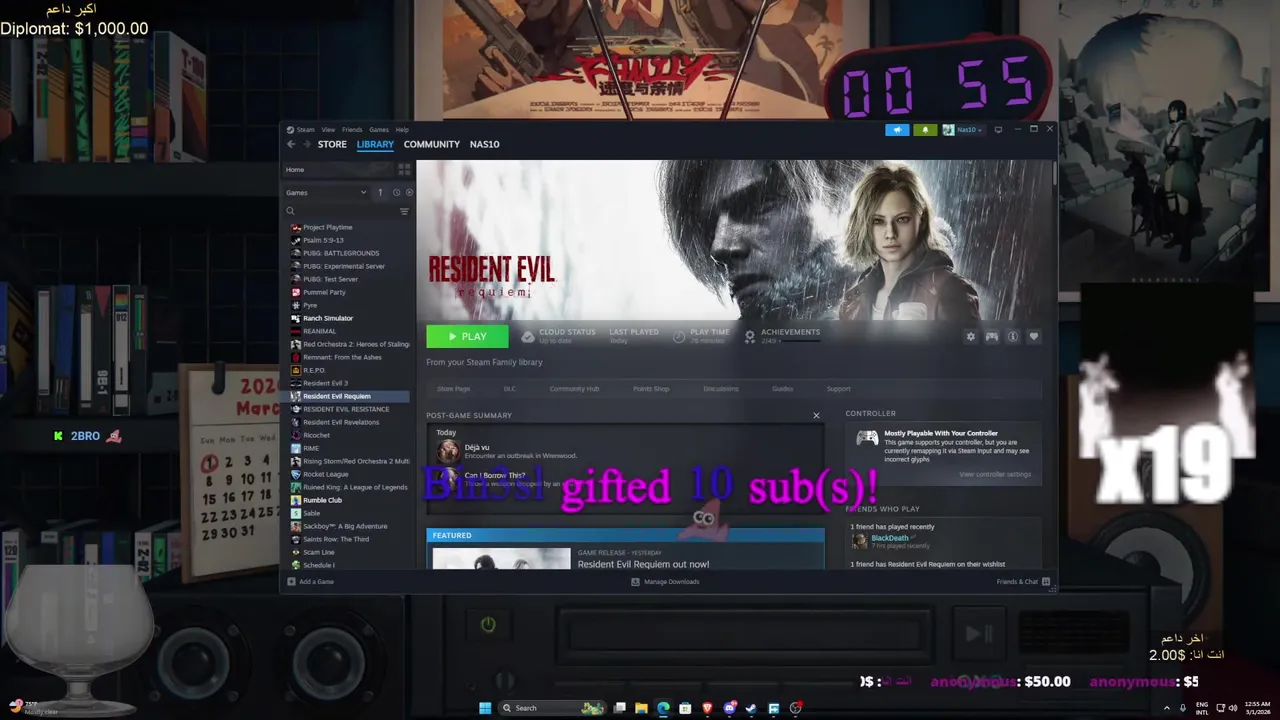Click the green PLAY button

pyautogui.click(x=467, y=337)
